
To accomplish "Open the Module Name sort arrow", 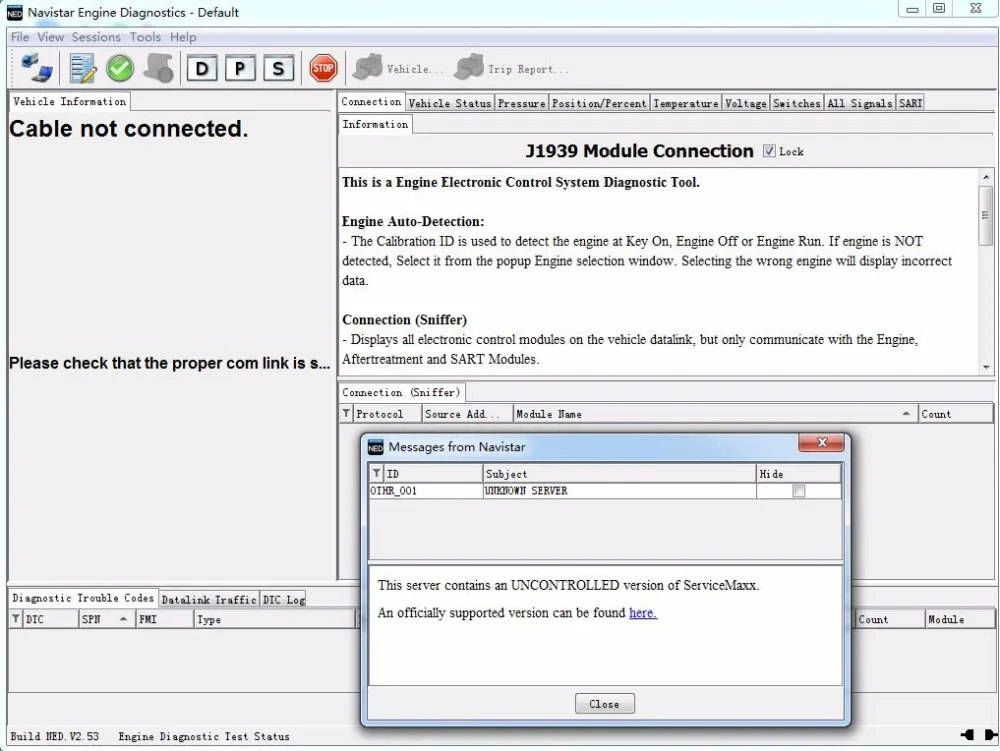I will tap(907, 413).
